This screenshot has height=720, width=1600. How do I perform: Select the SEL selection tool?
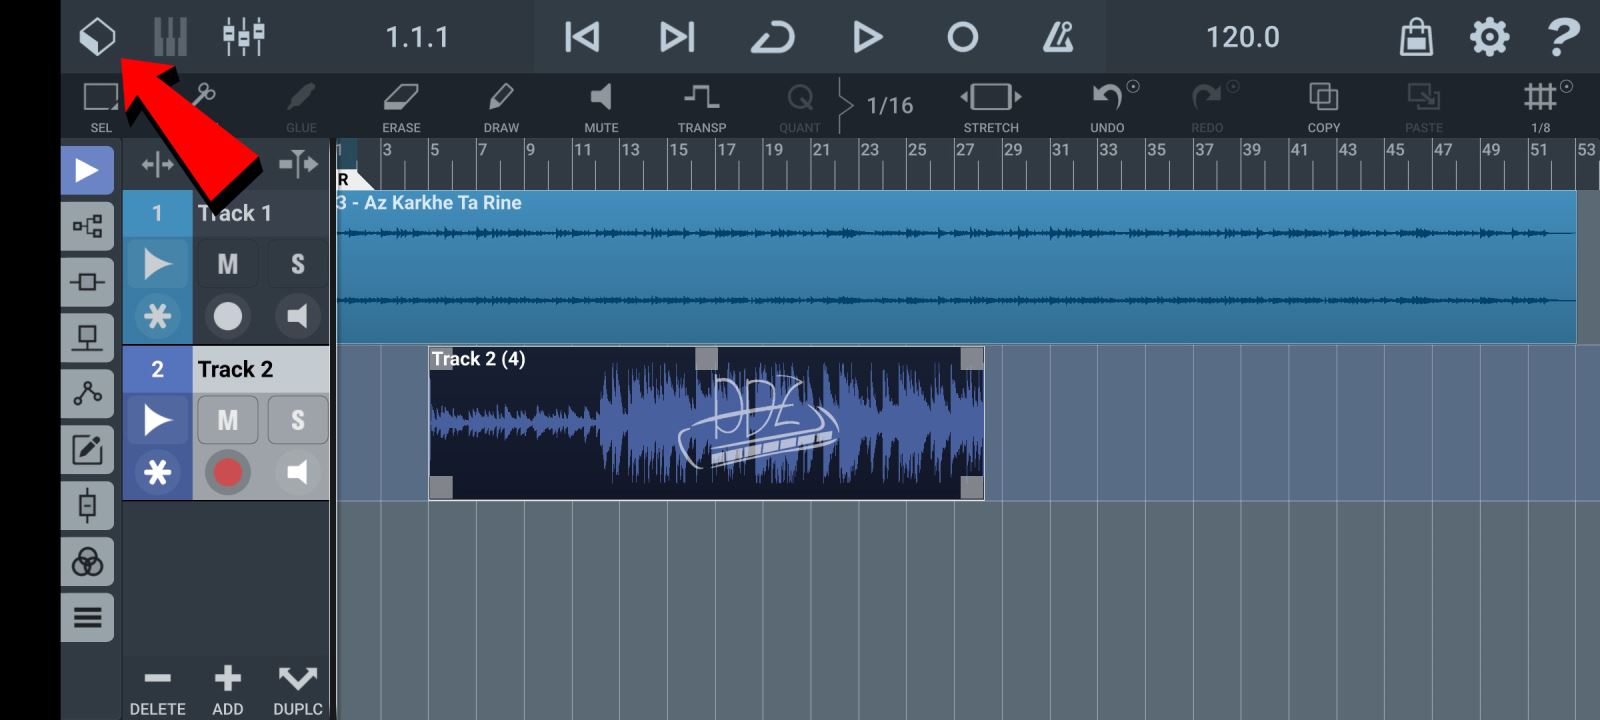coord(101,106)
